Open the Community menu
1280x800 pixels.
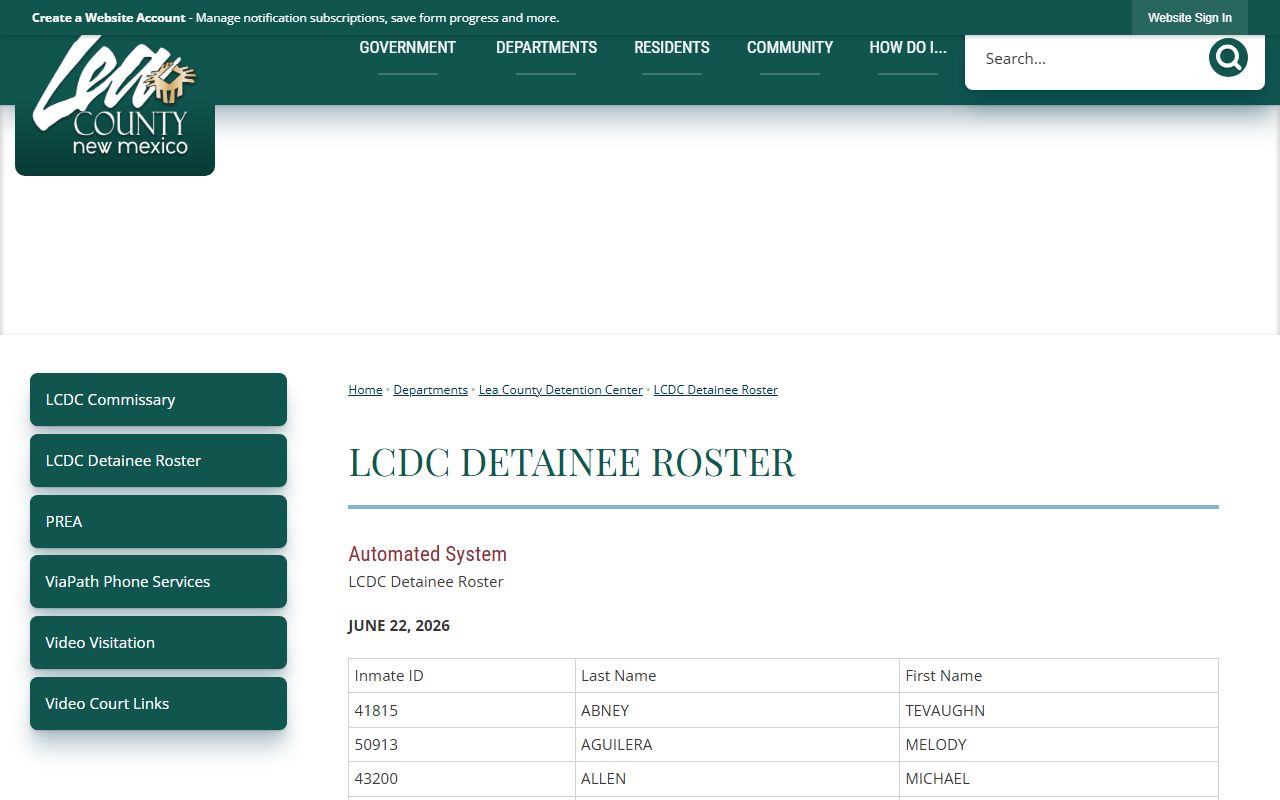tap(790, 47)
